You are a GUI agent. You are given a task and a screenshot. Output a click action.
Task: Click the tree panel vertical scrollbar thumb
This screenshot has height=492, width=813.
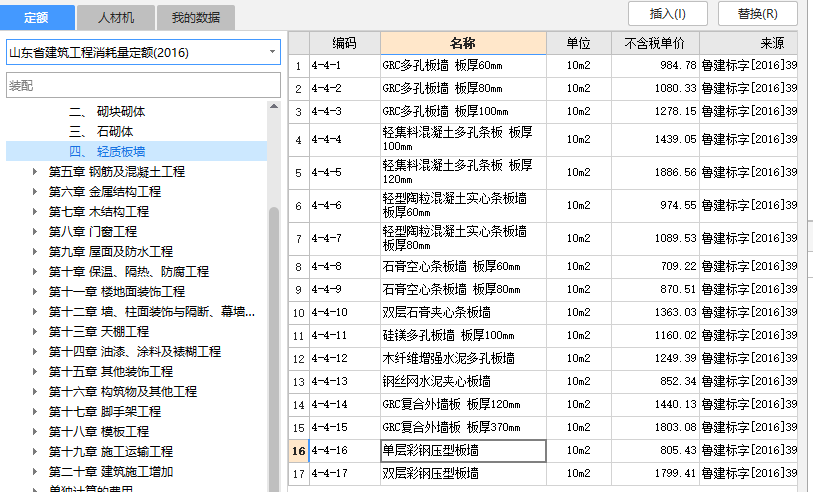274,348
